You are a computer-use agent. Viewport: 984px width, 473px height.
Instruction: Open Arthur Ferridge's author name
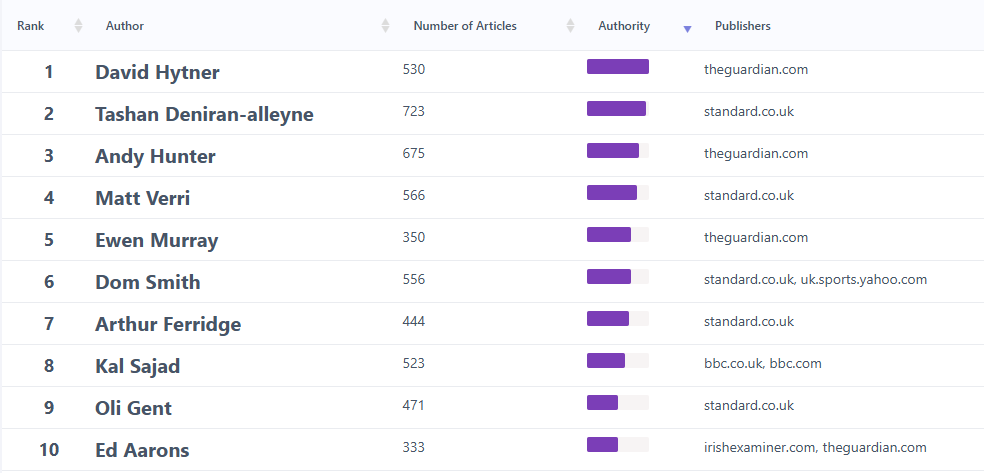click(x=168, y=324)
